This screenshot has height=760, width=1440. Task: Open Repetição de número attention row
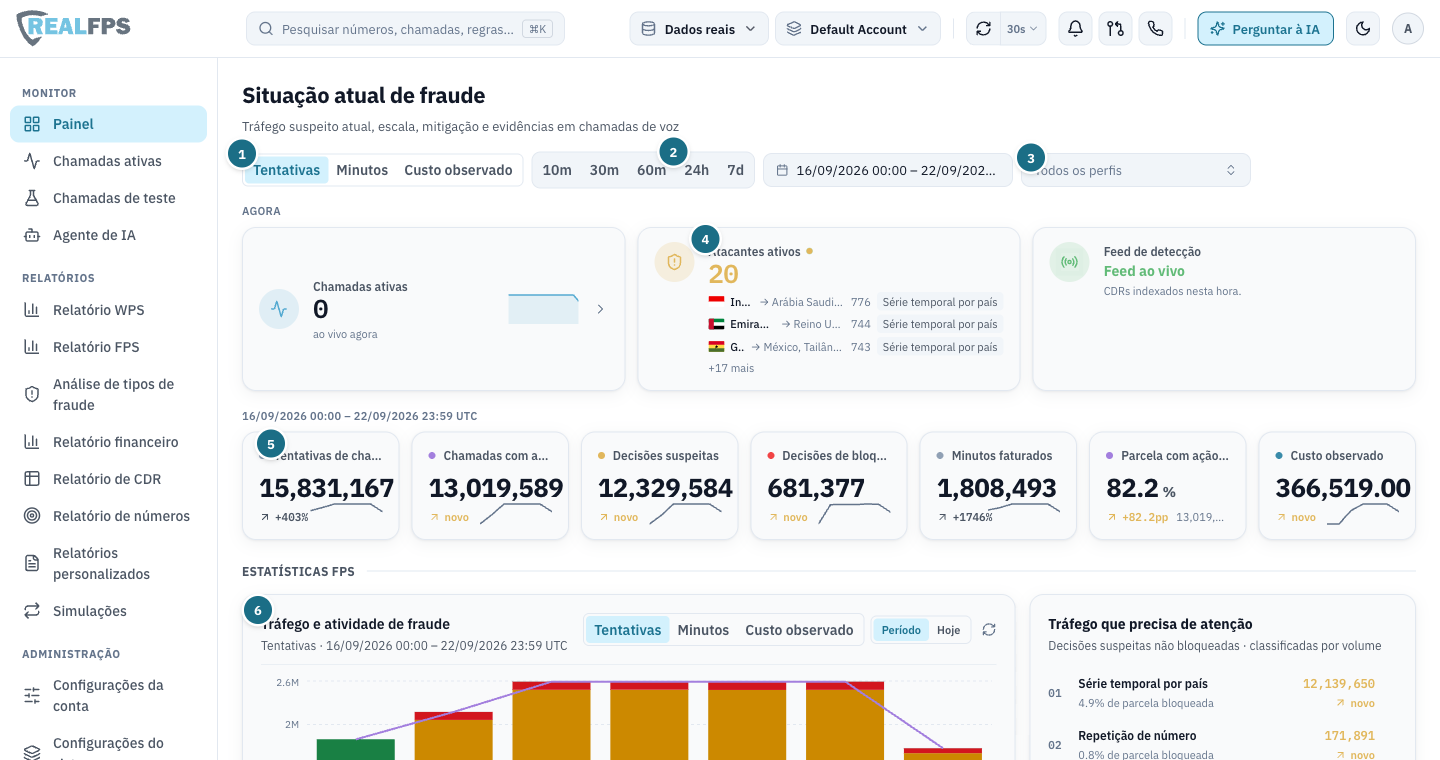click(1222, 745)
